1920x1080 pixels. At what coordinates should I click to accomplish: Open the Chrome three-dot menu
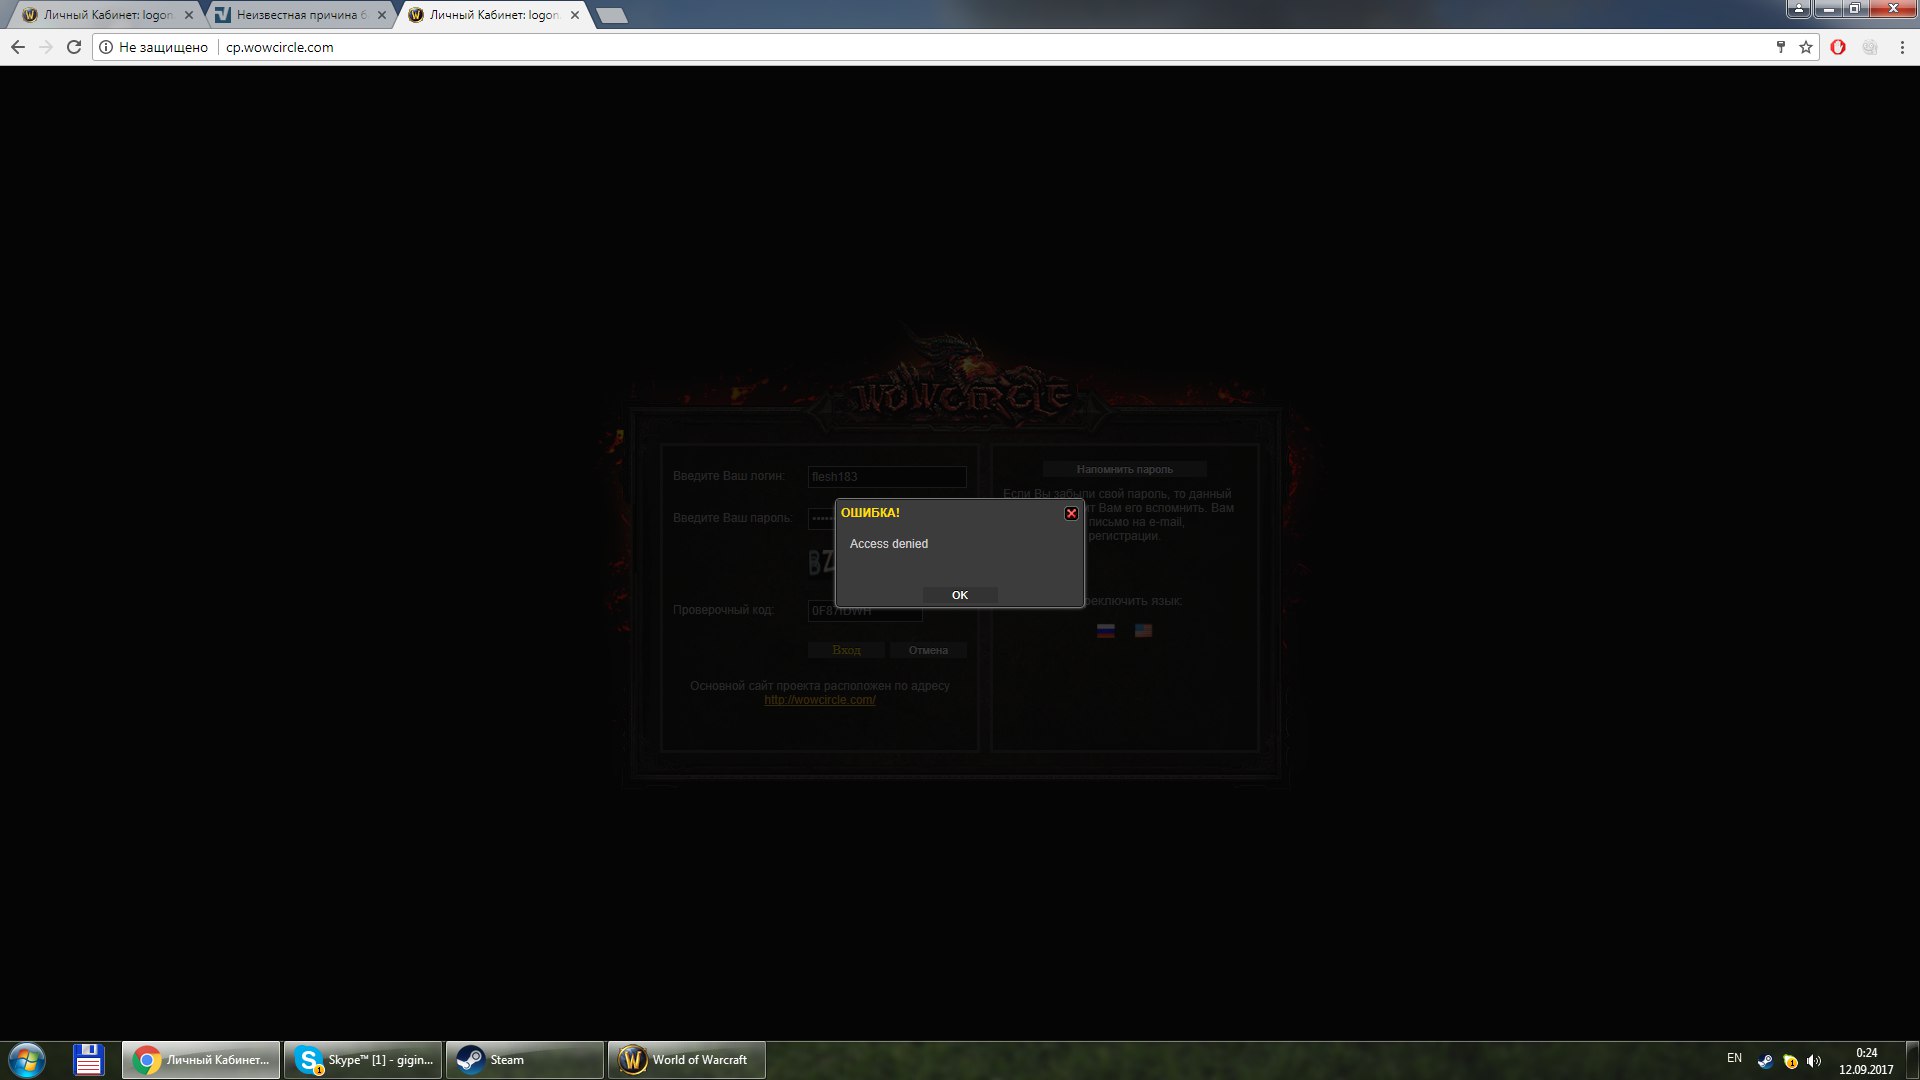(x=1902, y=47)
